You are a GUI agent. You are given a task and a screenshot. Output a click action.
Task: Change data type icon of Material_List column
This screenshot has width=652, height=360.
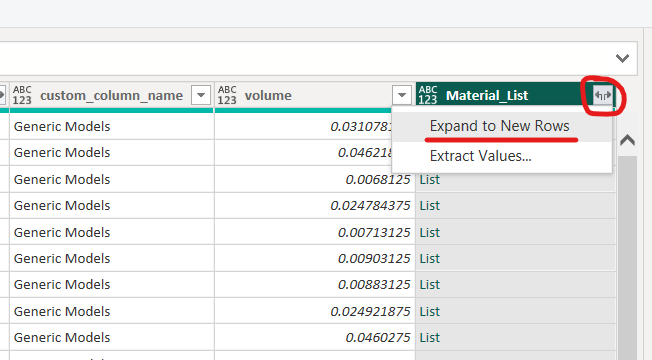pyautogui.click(x=428, y=95)
